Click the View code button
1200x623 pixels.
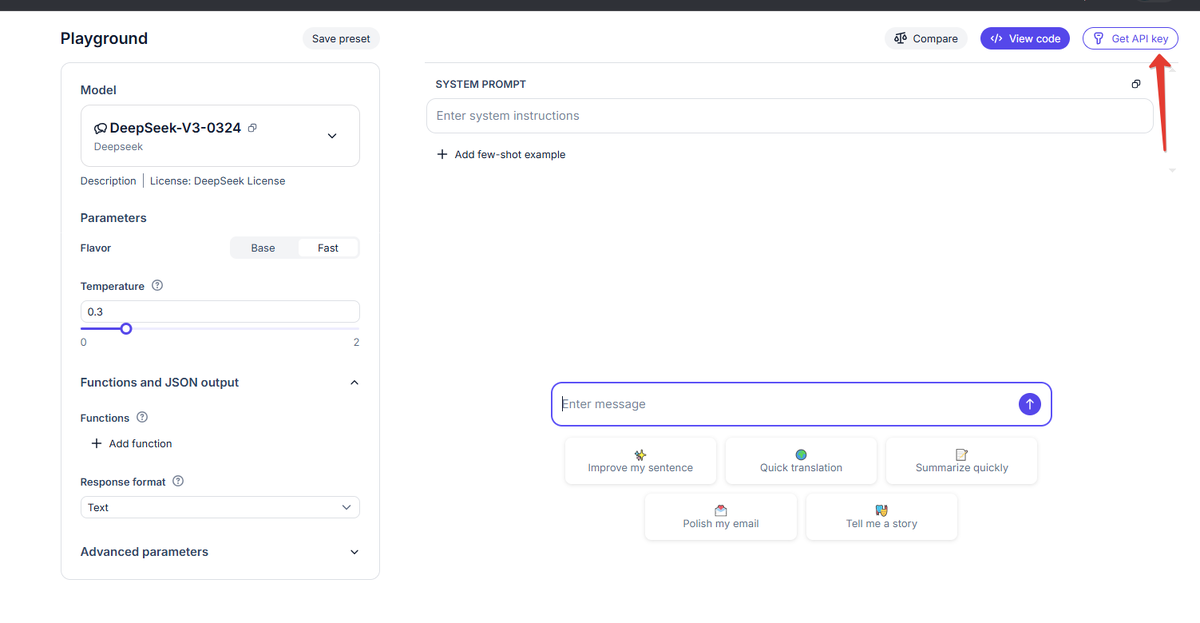click(x=1025, y=39)
